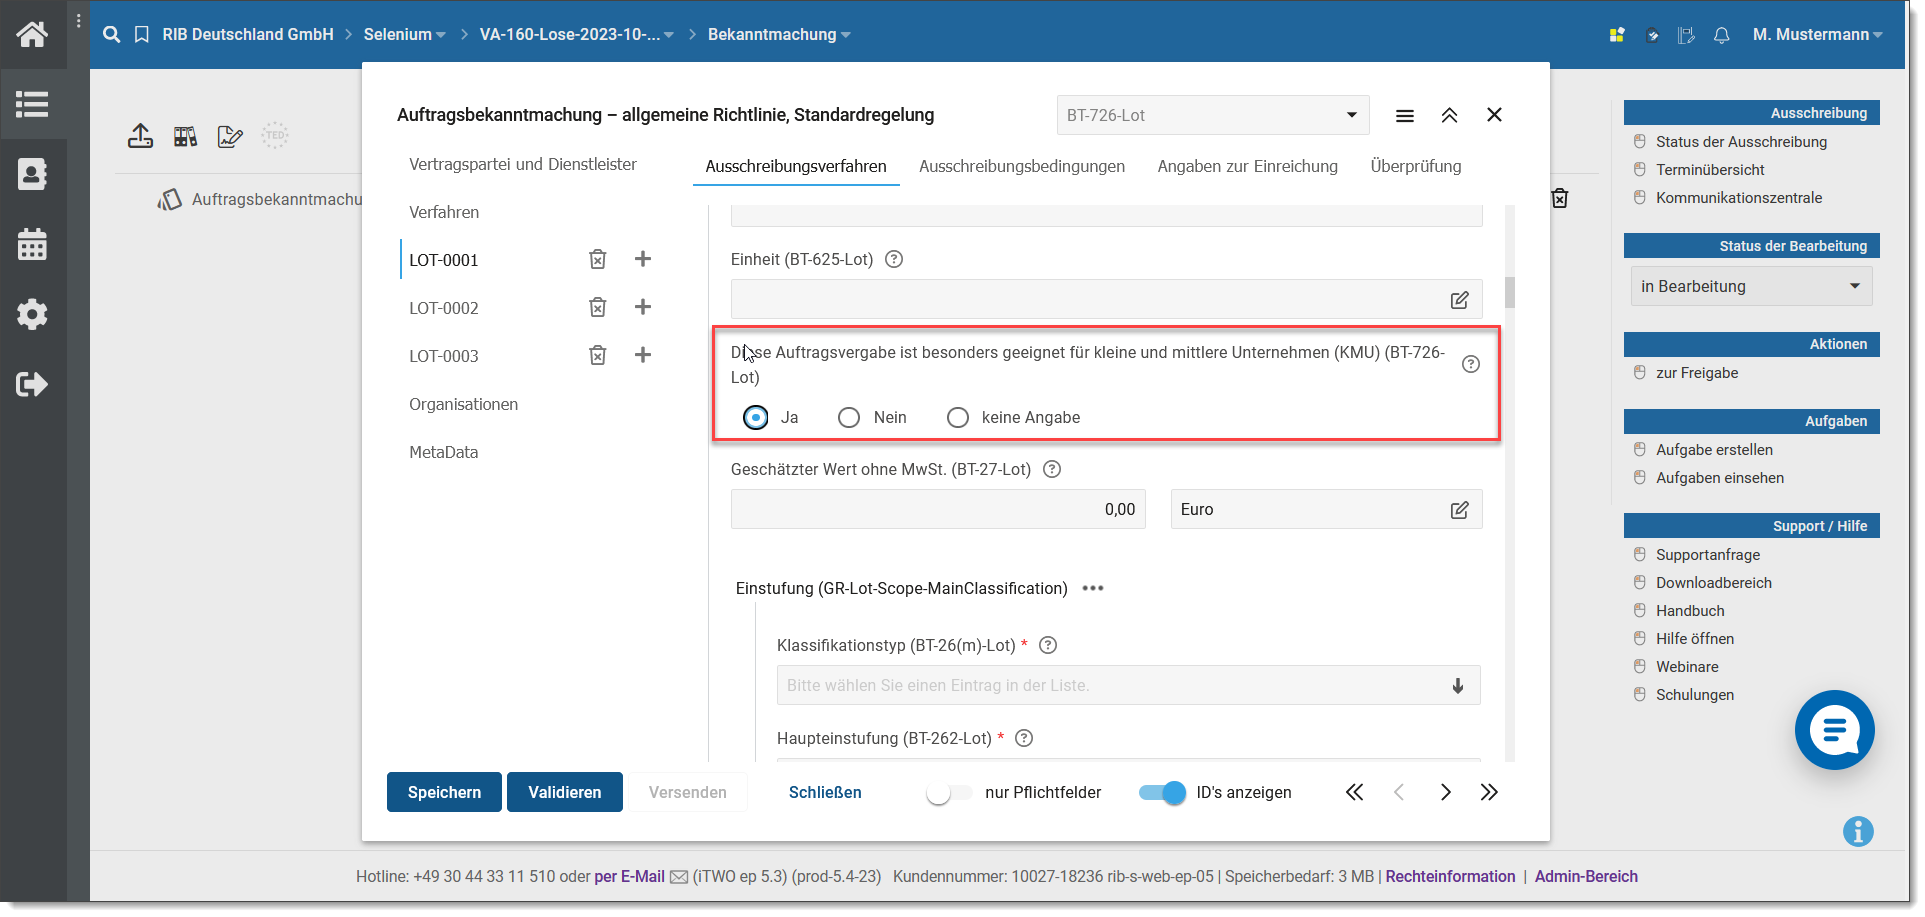Click the upload tray toolbar icon
Viewport: 1925px width, 917px height.
[140, 136]
